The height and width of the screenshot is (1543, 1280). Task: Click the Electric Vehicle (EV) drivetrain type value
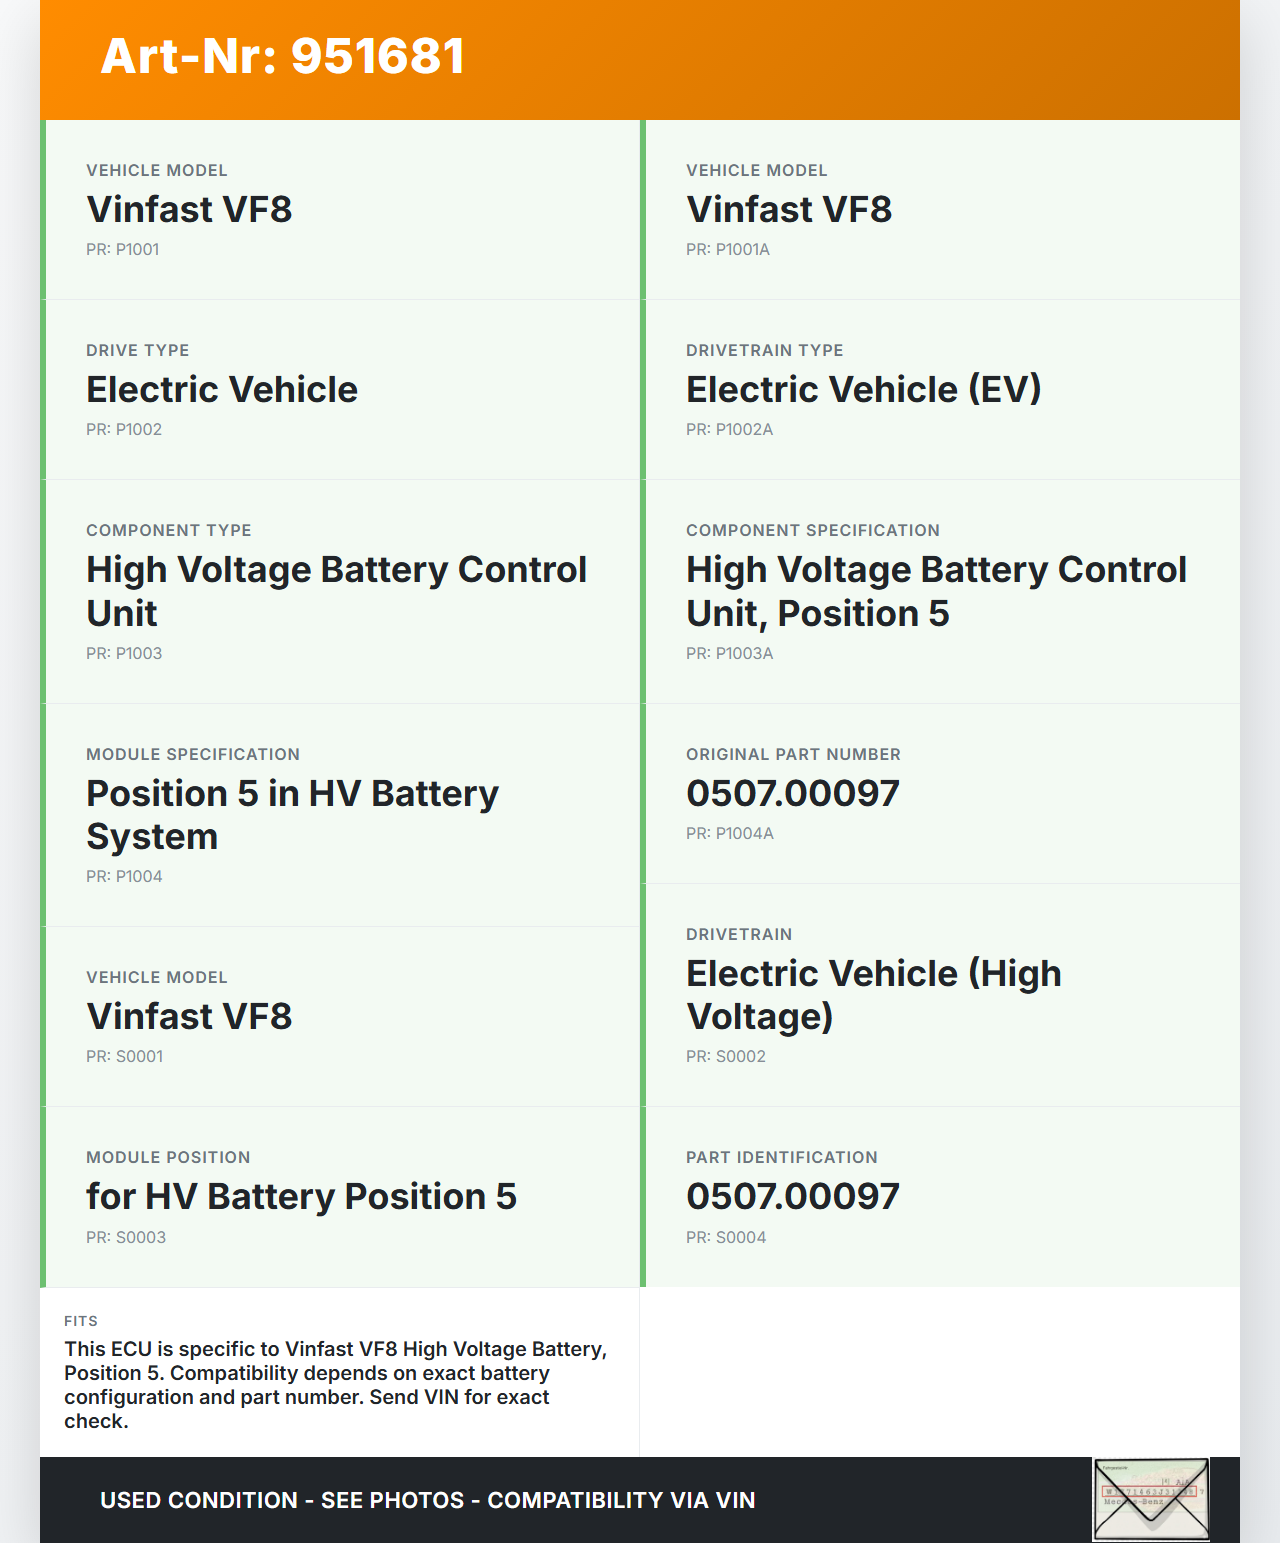click(x=863, y=390)
